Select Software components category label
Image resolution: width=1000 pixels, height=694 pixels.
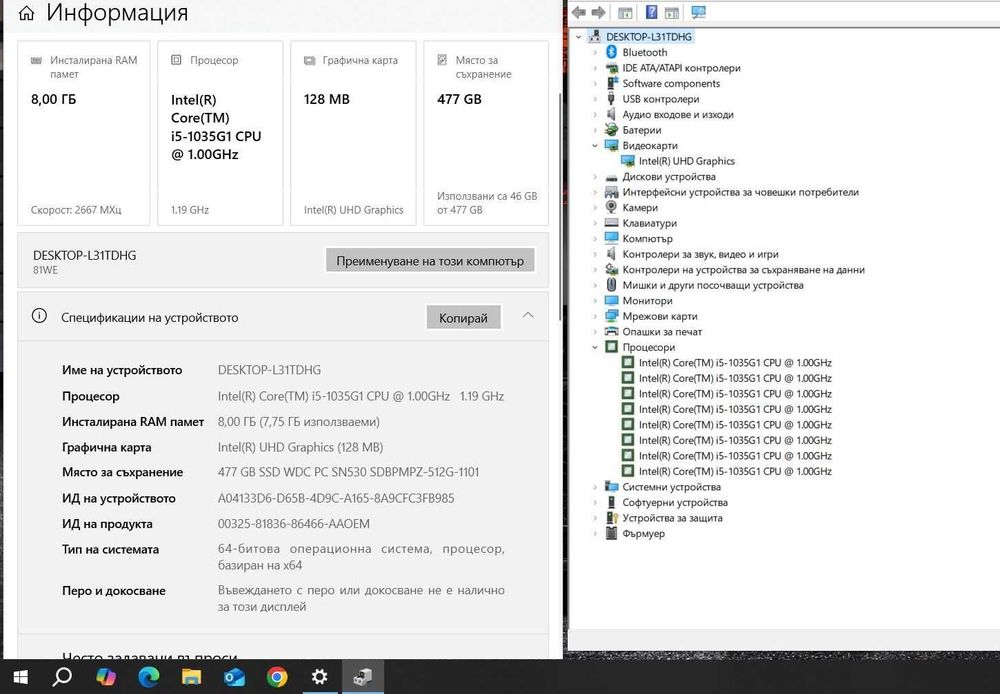point(671,84)
